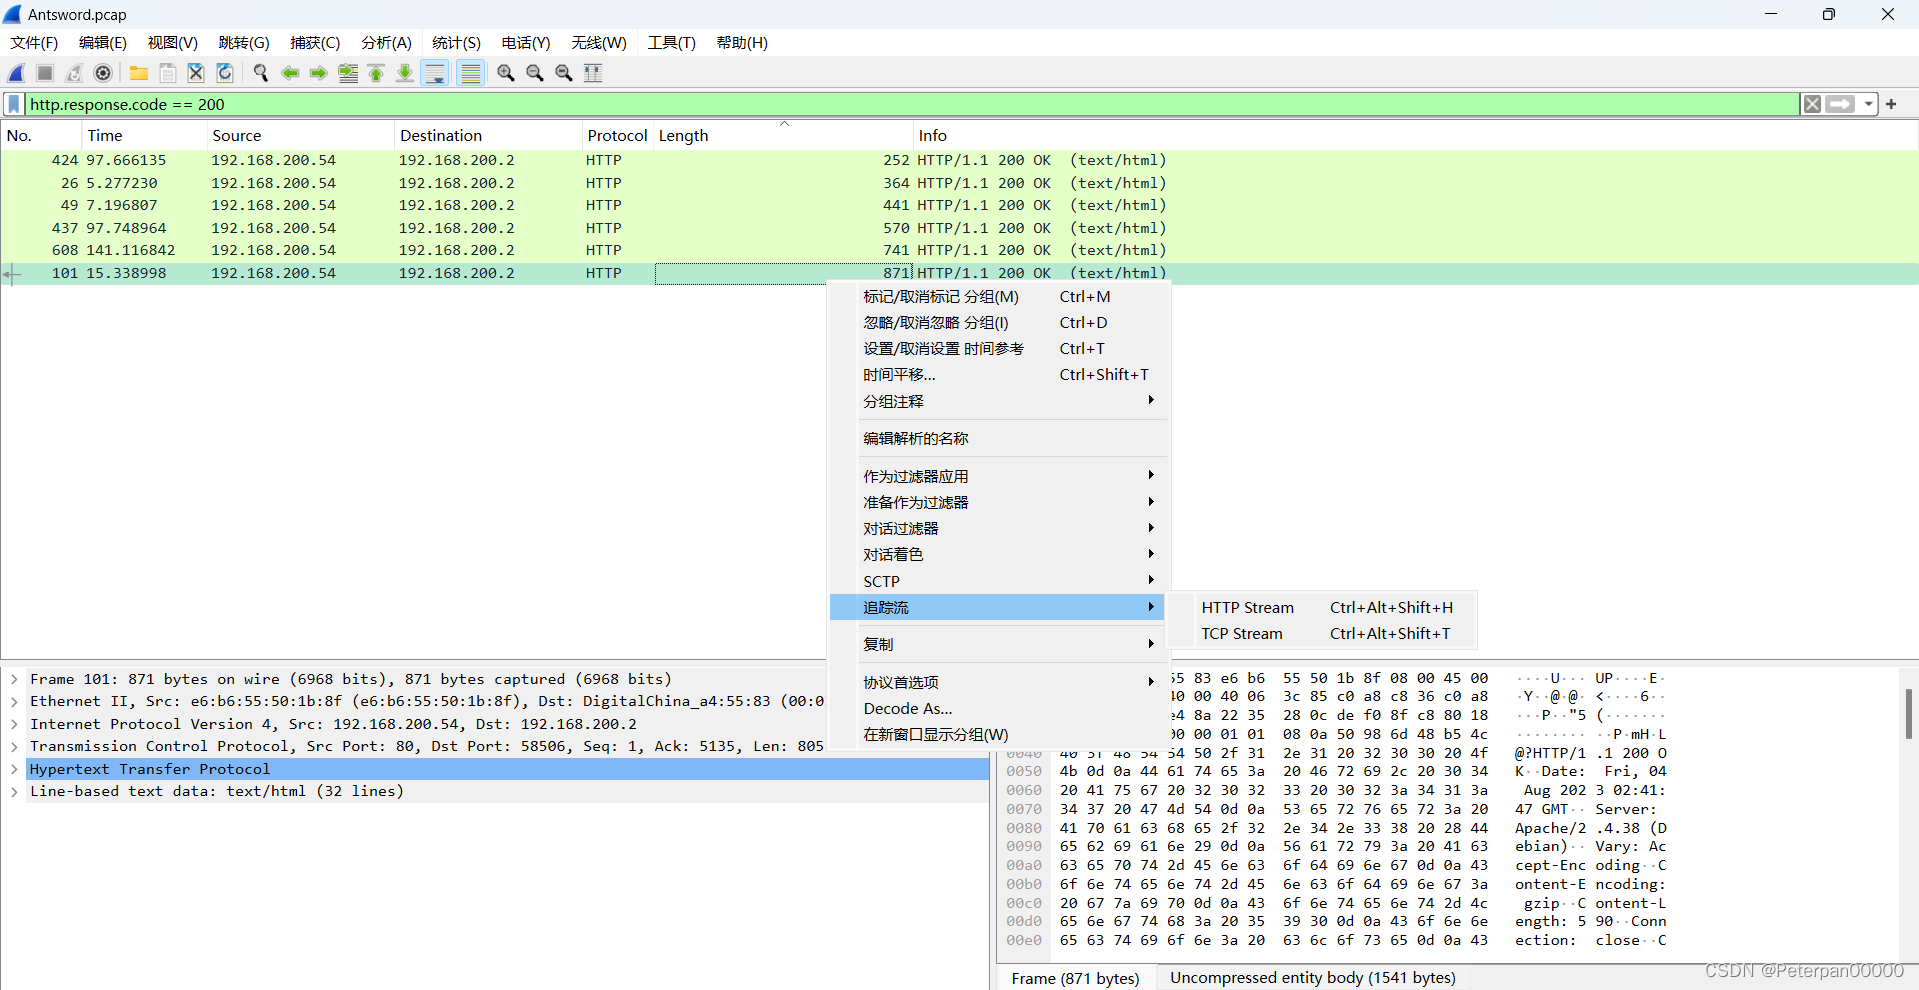This screenshot has height=990, width=1919.
Task: Click the save capture file icon
Action: pos(168,73)
